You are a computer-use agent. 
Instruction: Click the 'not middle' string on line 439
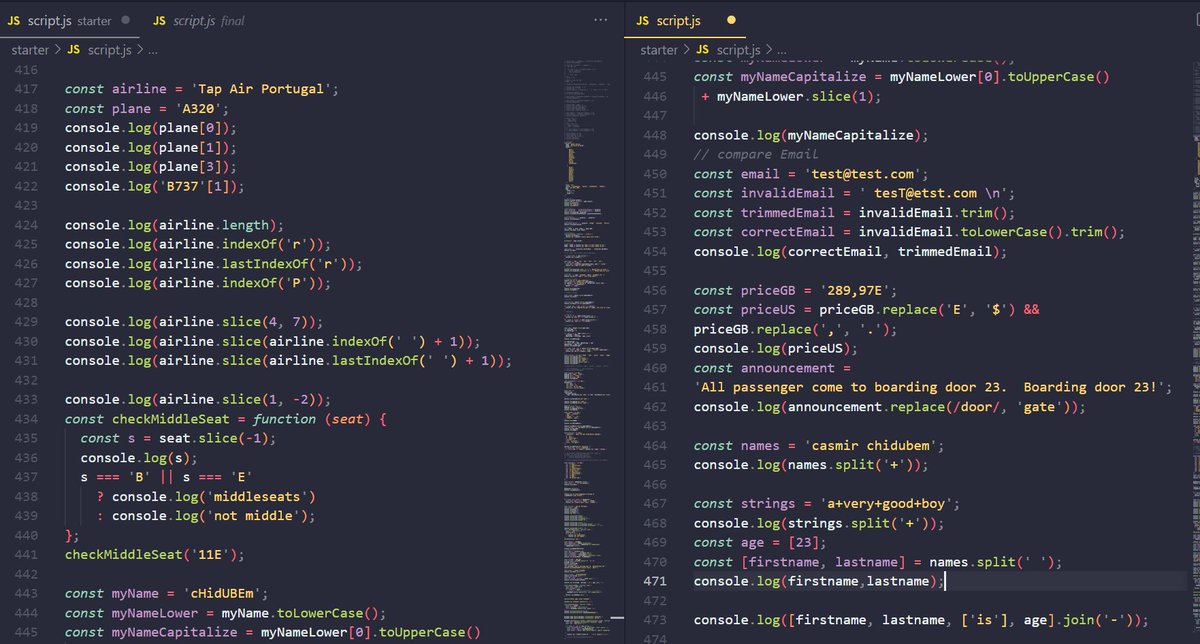tap(255, 516)
